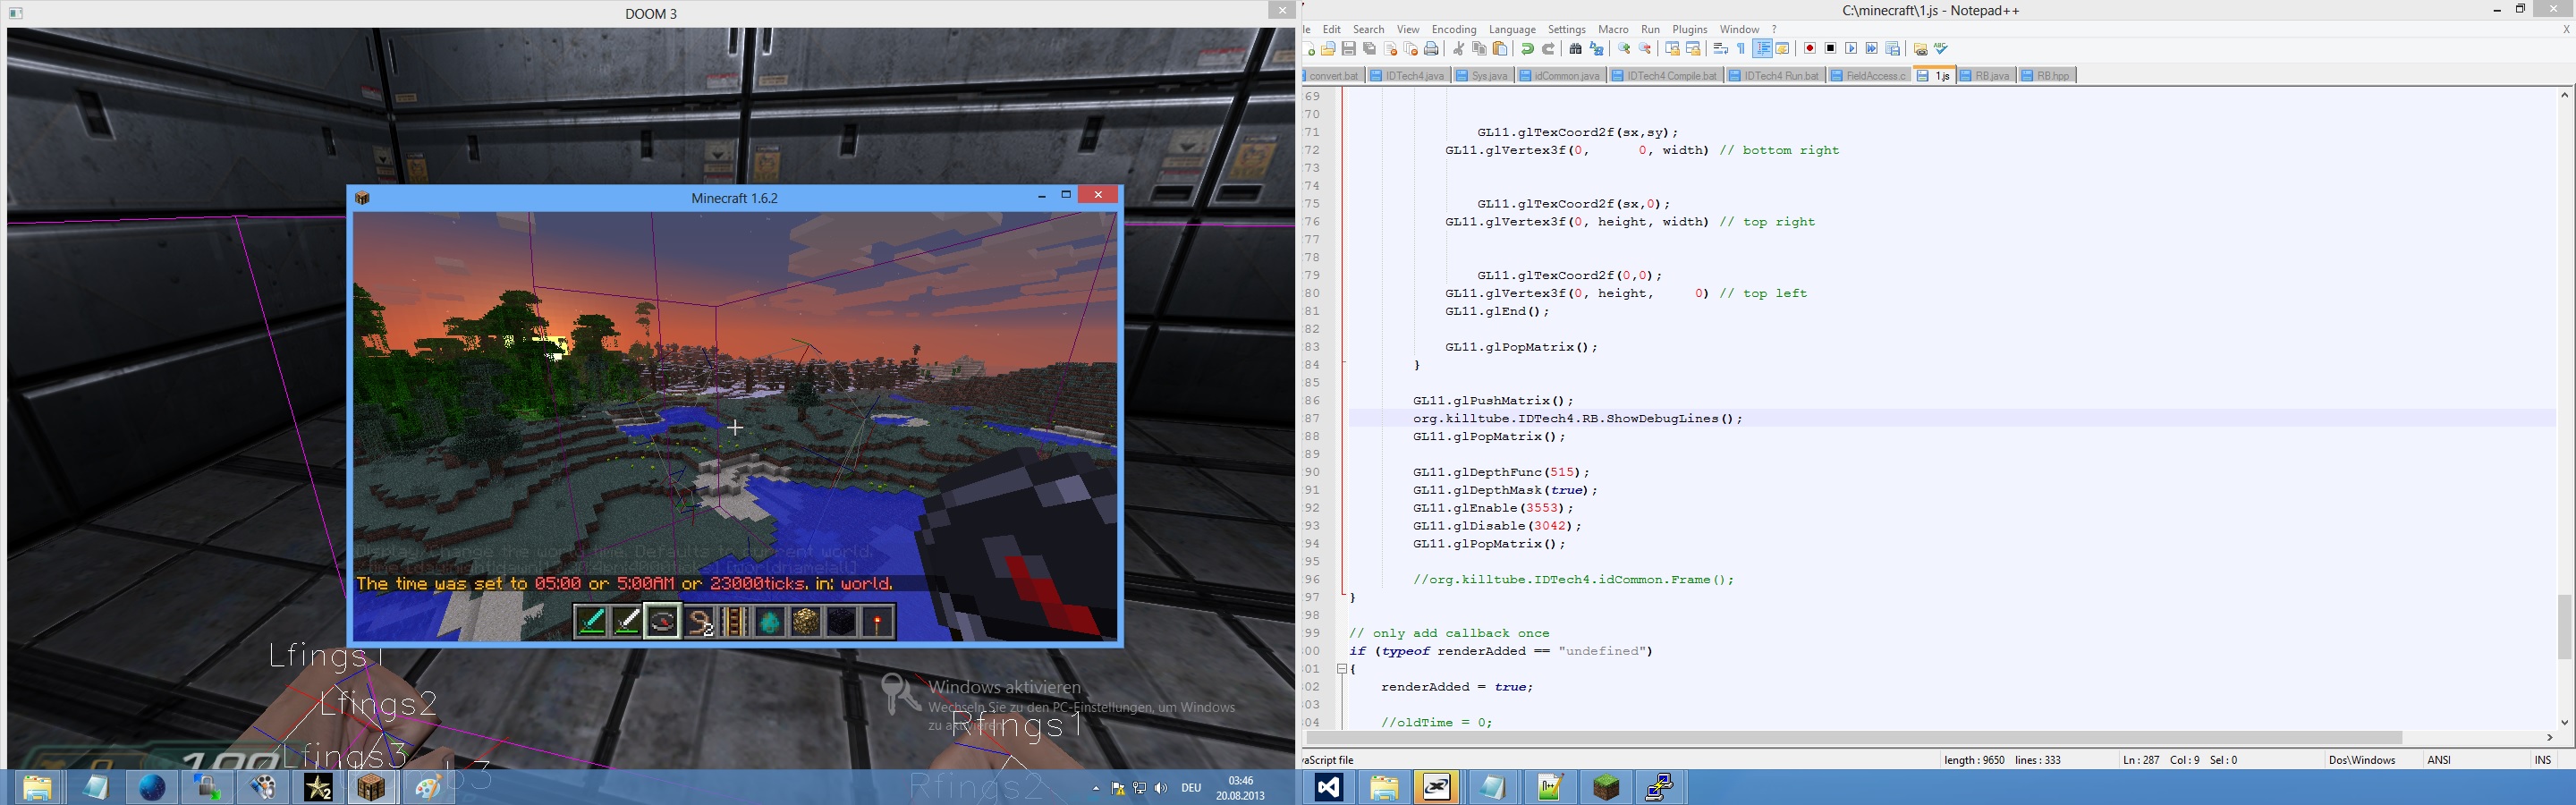Zoom out with the magnifier minus icon
The image size is (2576, 805).
point(1645,48)
